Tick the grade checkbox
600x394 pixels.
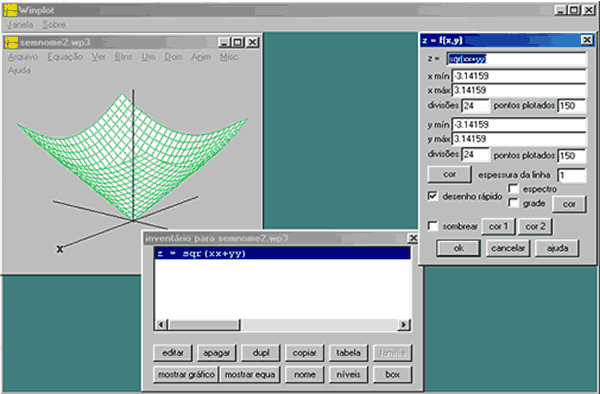tap(513, 203)
